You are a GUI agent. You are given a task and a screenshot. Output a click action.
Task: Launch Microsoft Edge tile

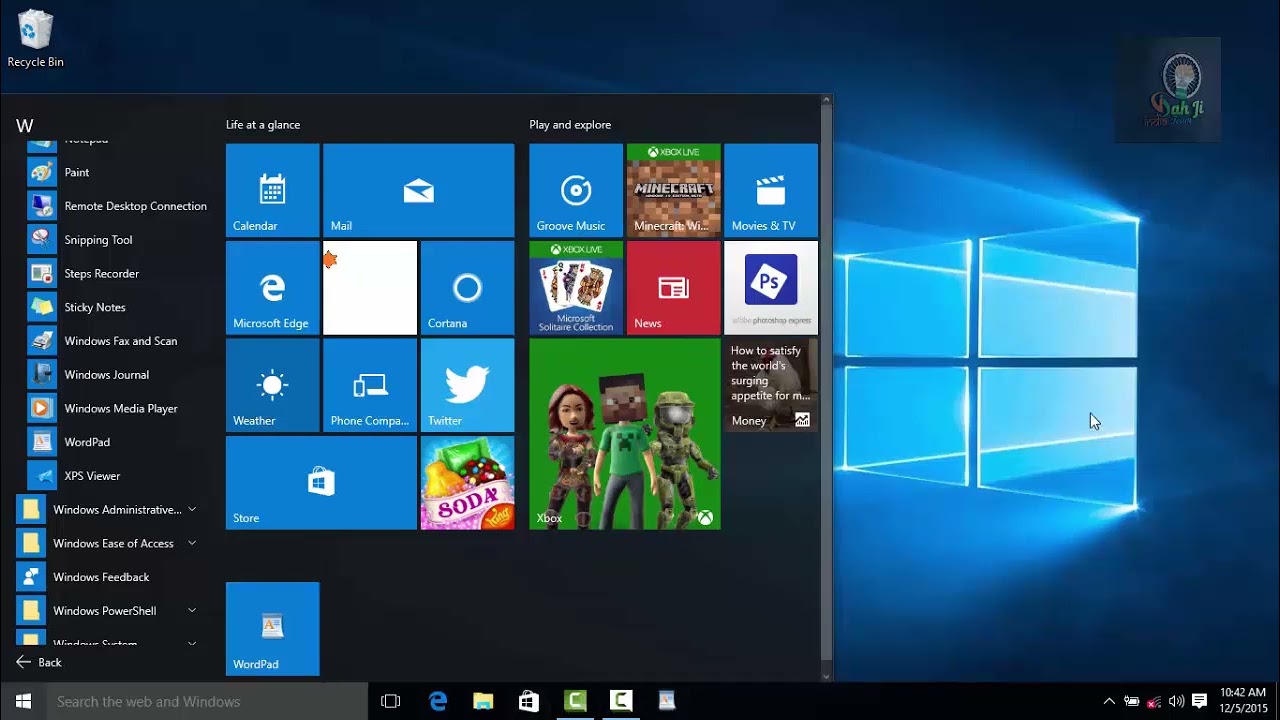tap(272, 288)
